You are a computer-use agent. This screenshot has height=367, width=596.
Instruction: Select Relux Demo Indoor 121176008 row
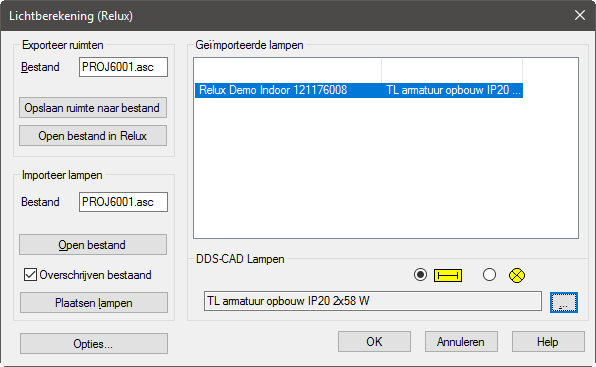click(359, 90)
